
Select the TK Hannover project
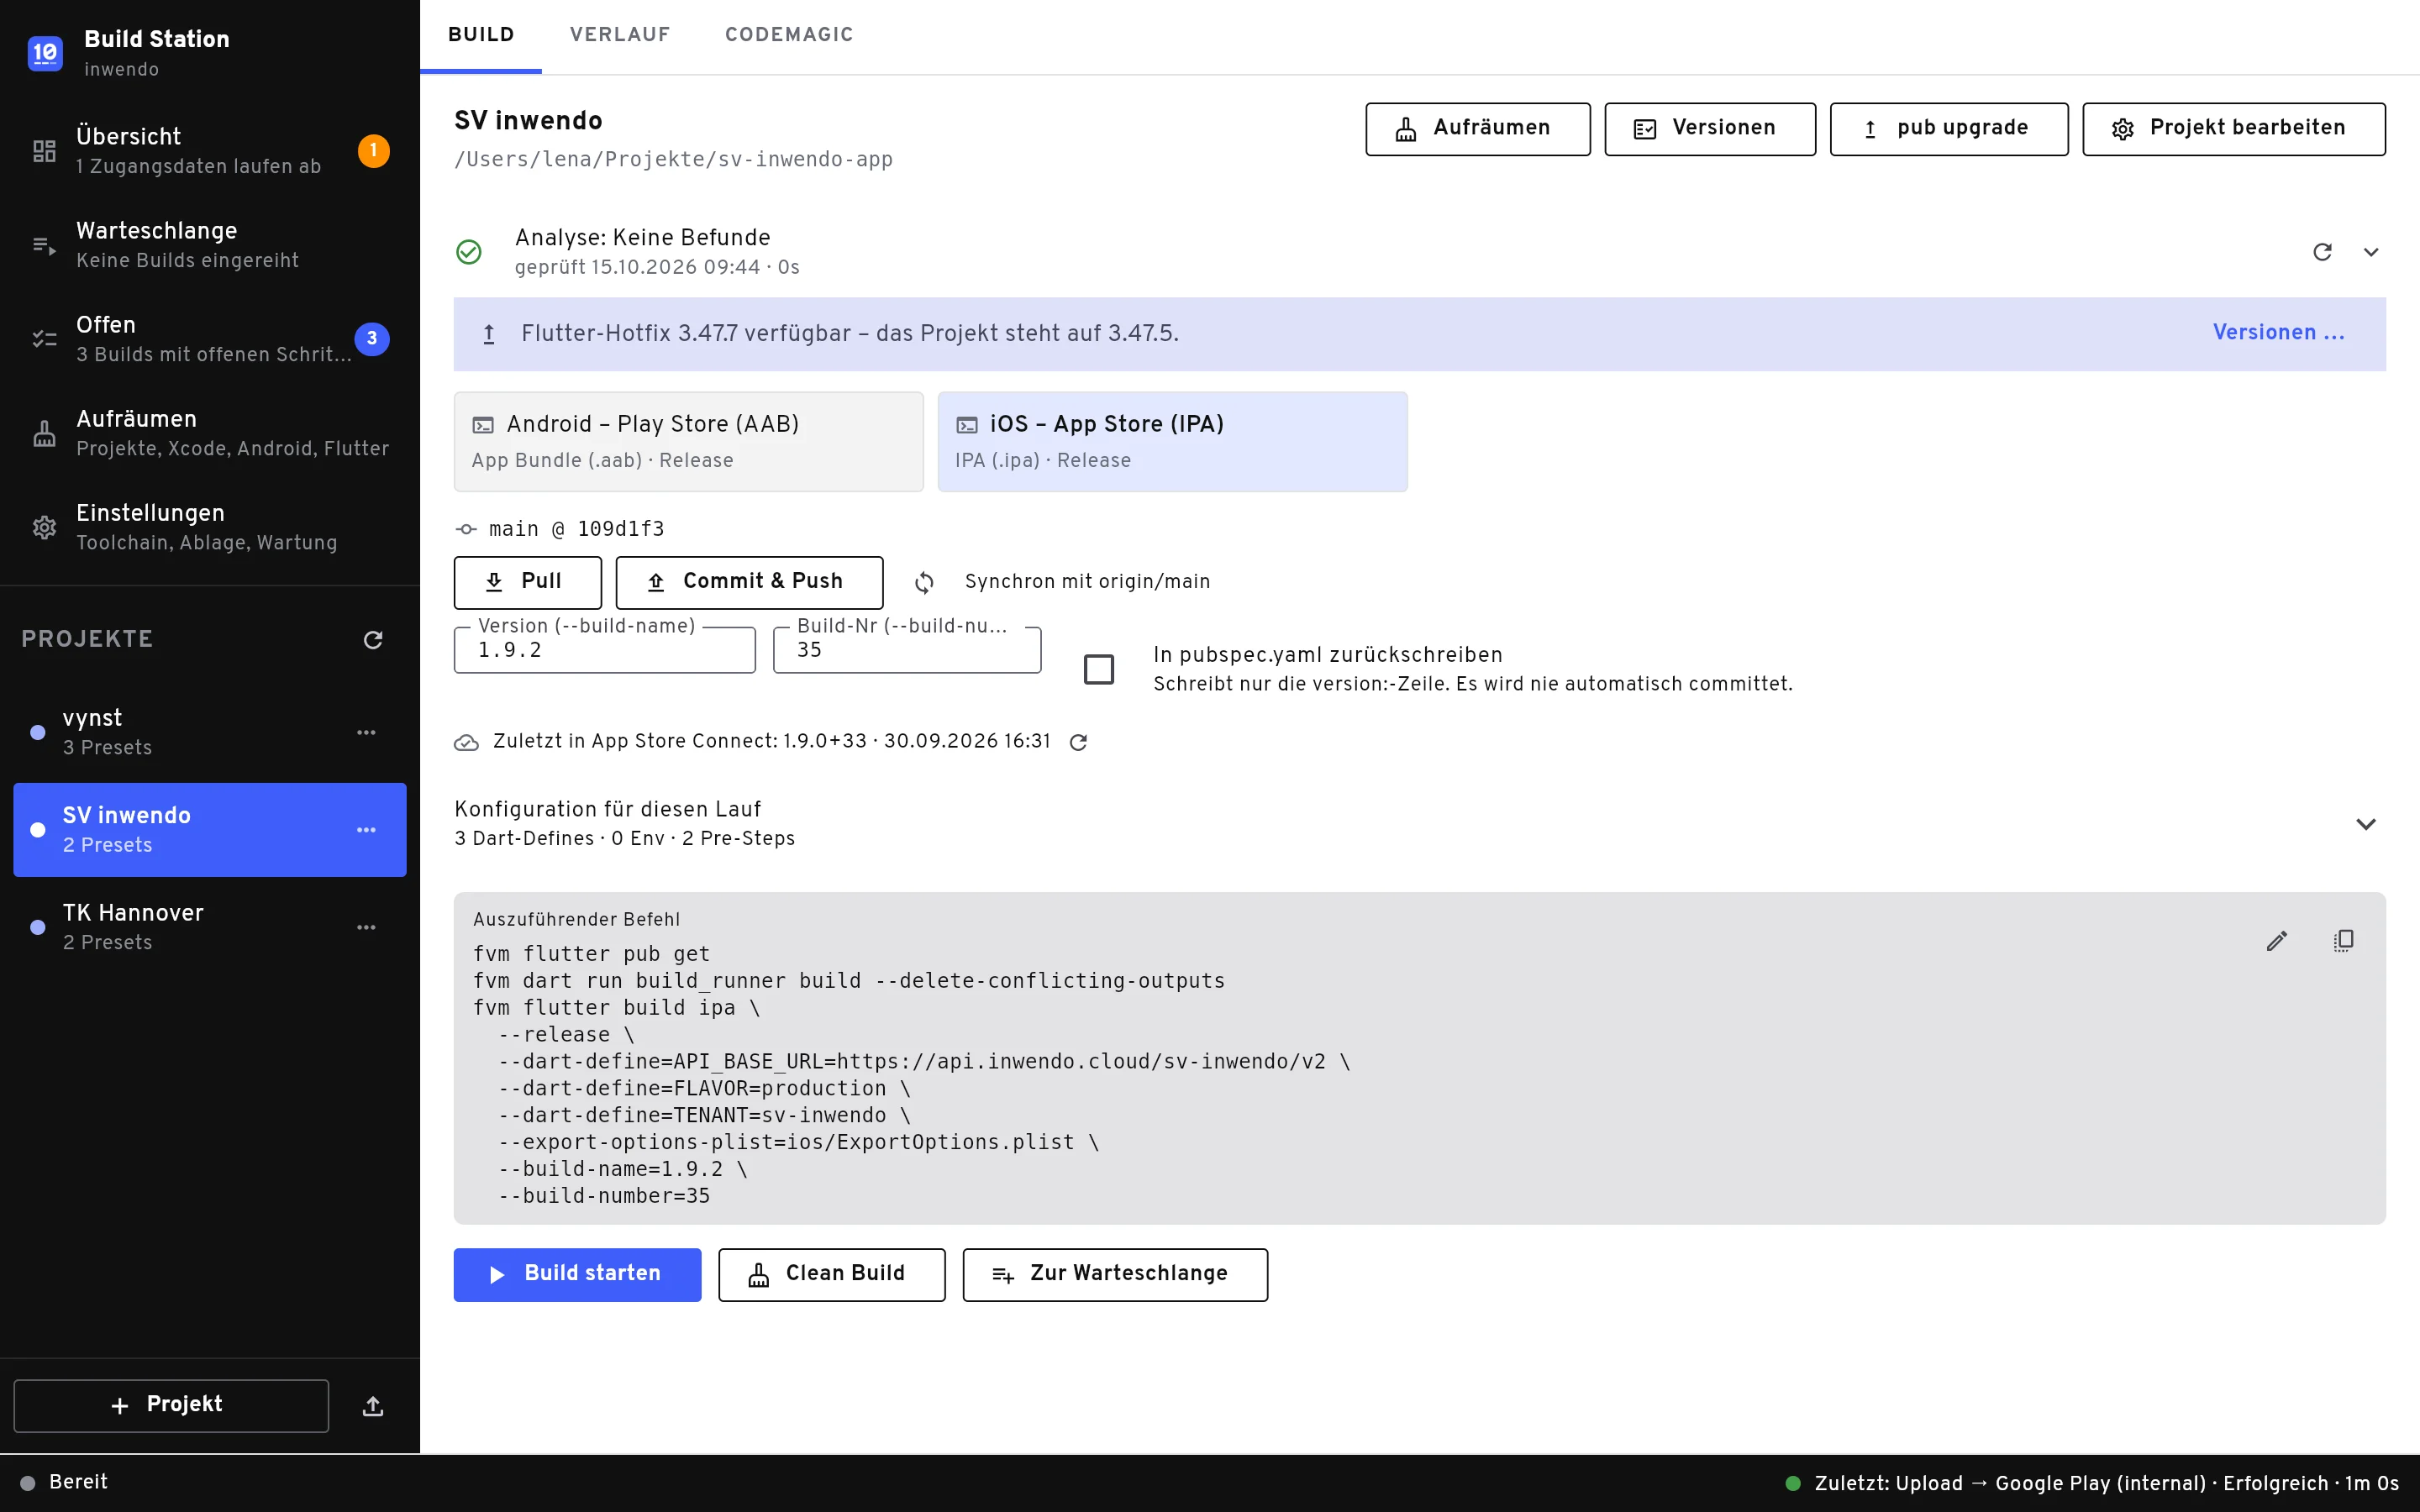[x=210, y=928]
